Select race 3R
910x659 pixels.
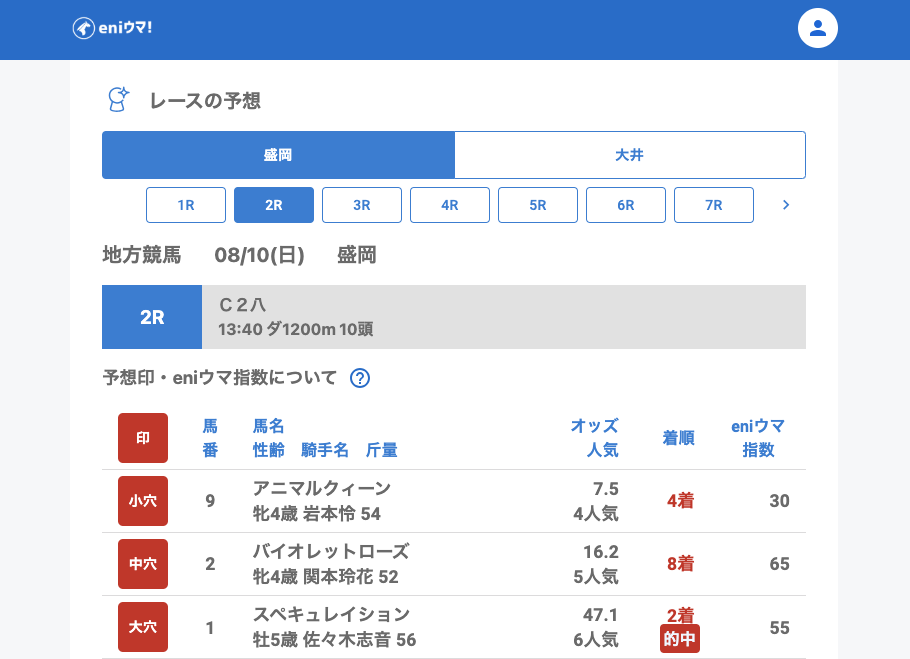362,205
